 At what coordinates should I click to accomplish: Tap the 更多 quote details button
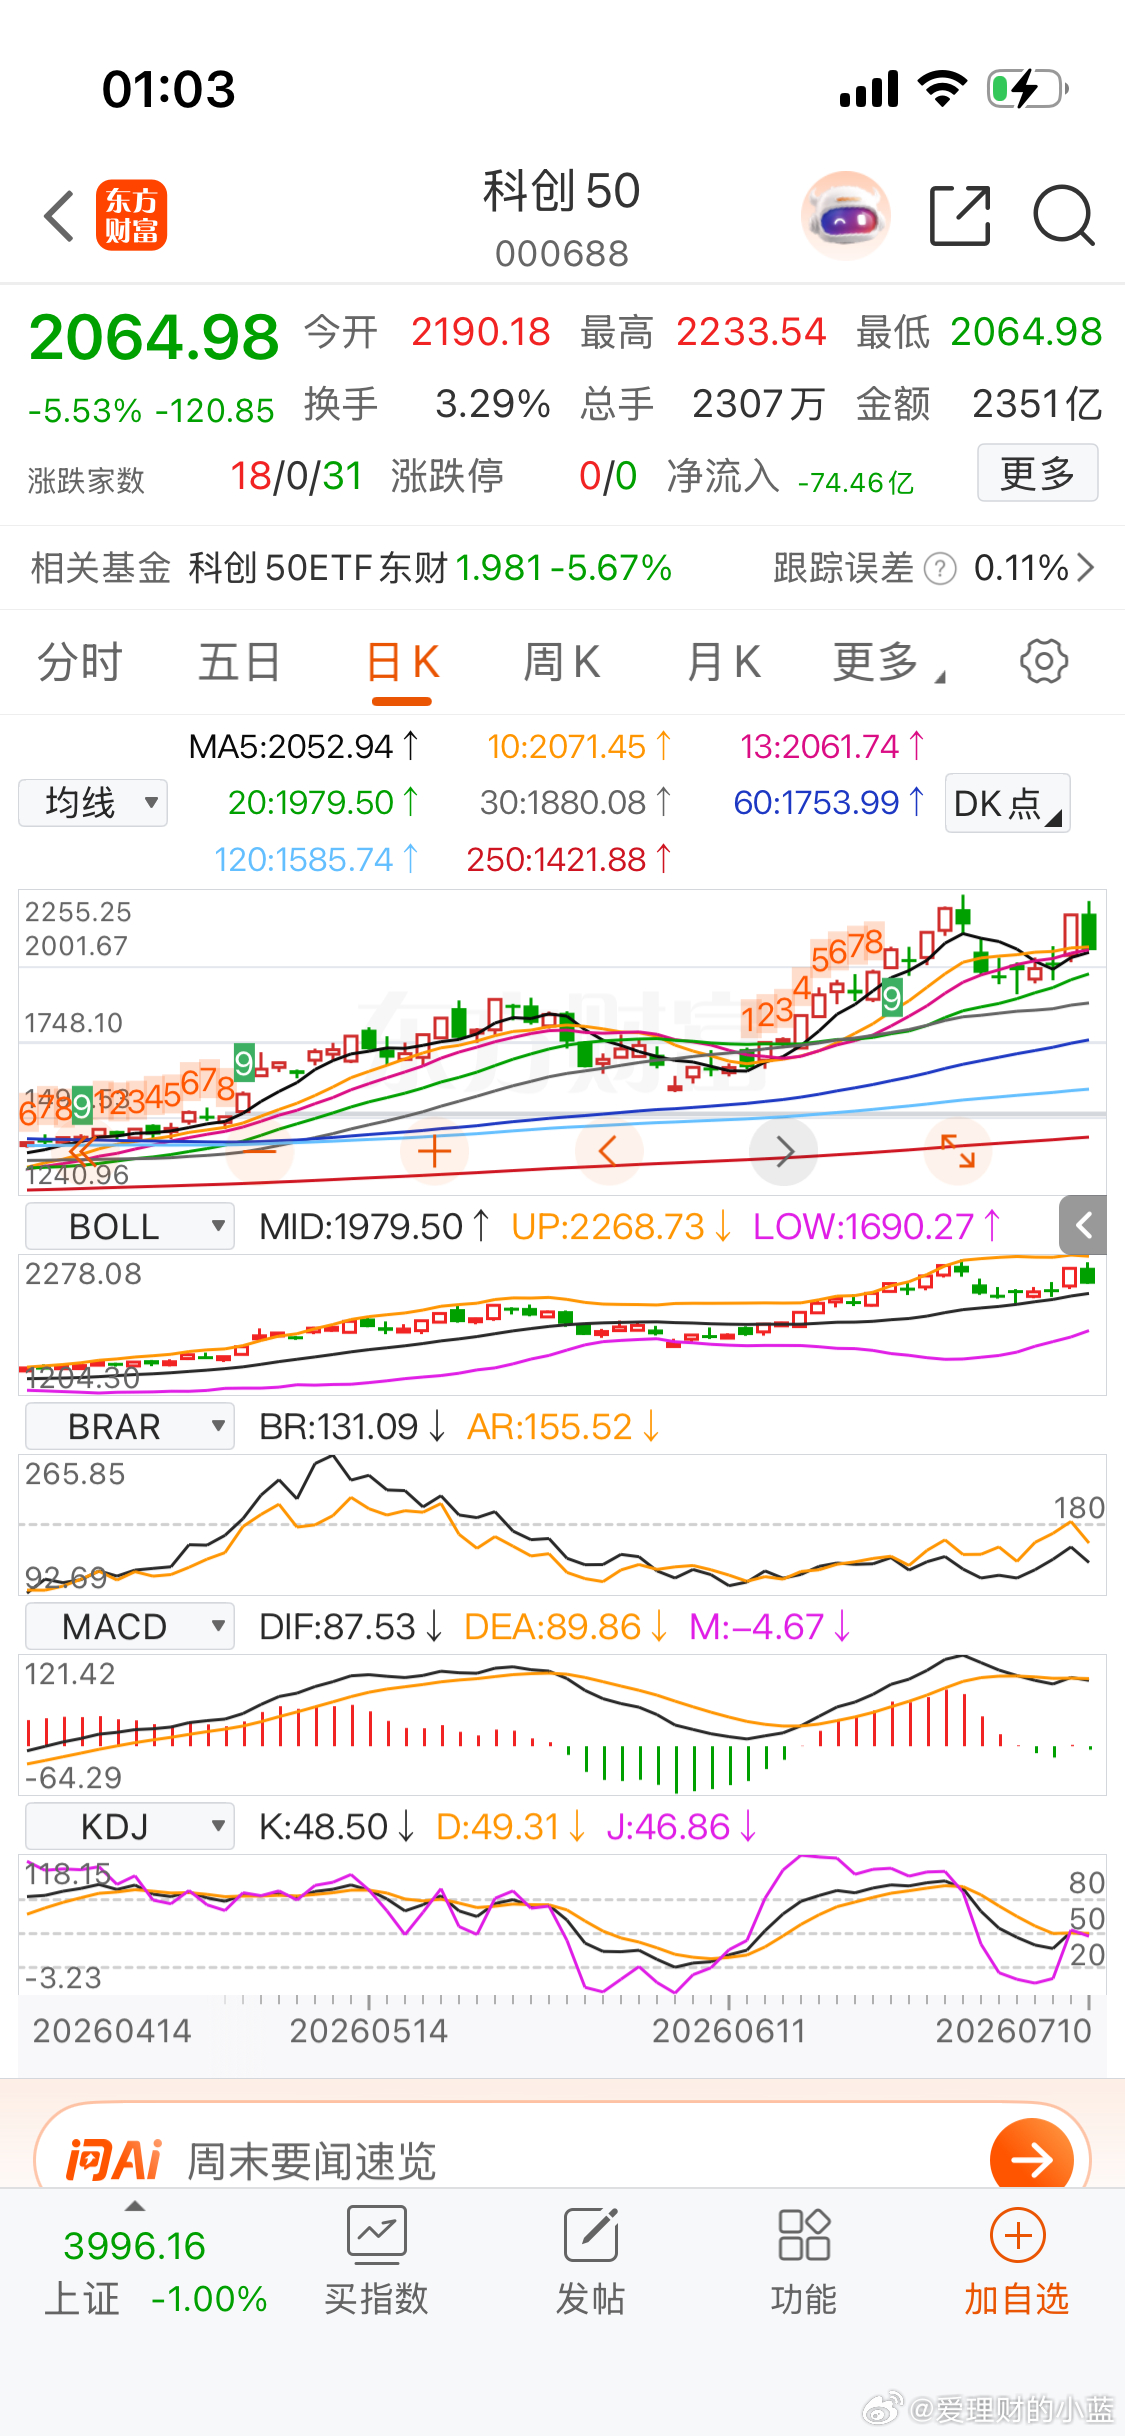(x=1038, y=473)
